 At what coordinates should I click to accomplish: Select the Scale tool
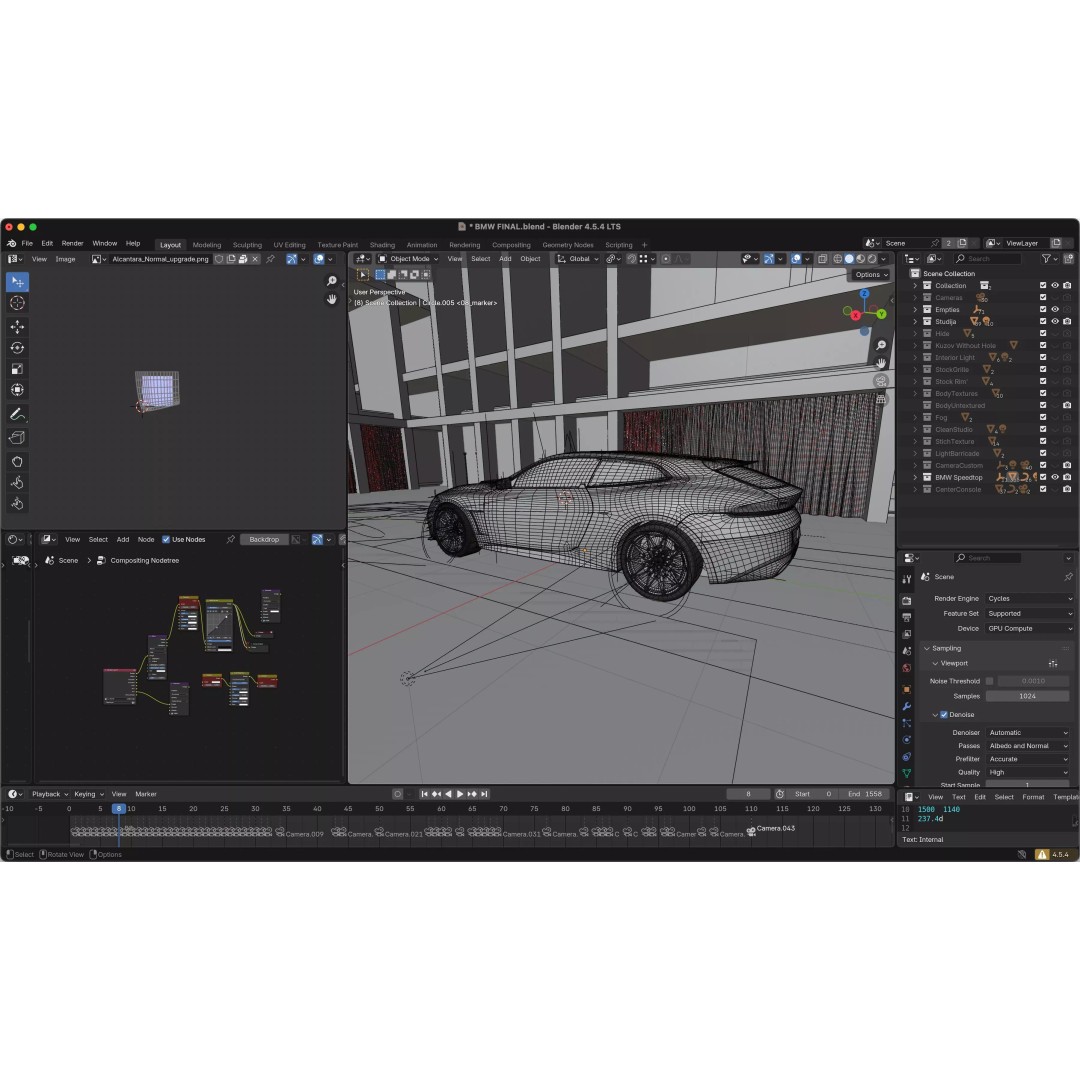pos(17,369)
